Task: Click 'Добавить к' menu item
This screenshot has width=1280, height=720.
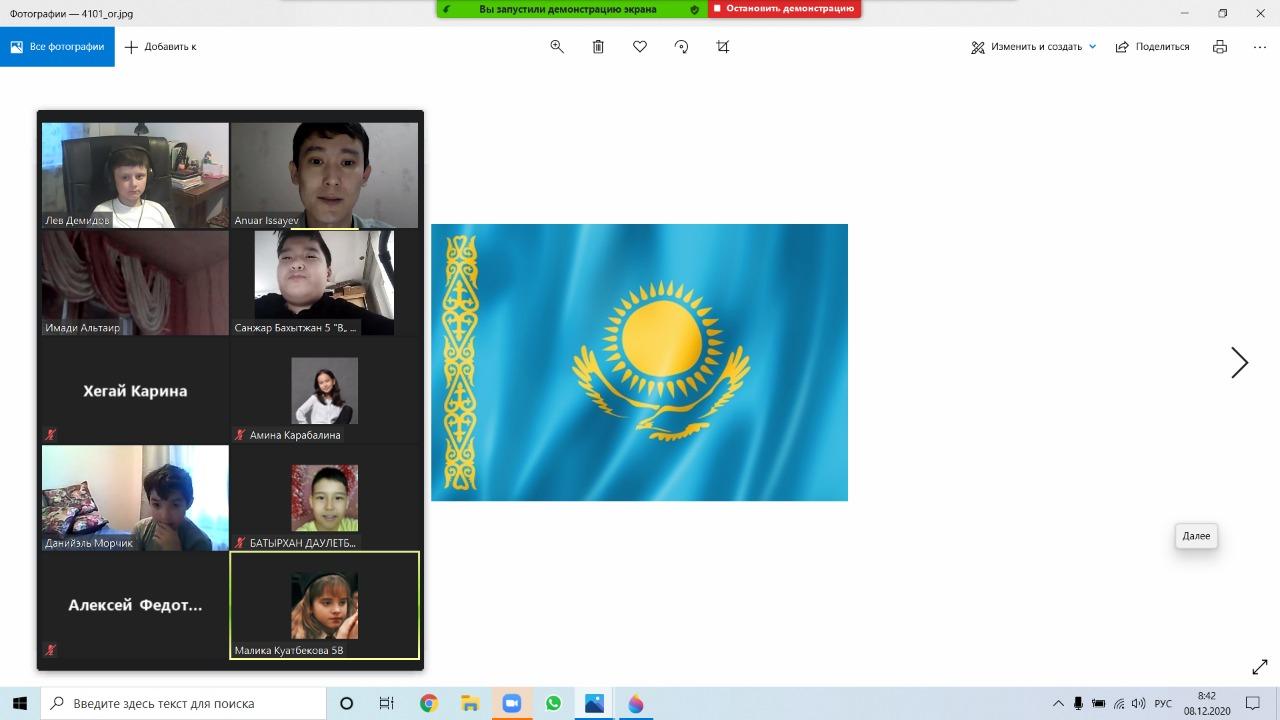Action: pos(160,47)
